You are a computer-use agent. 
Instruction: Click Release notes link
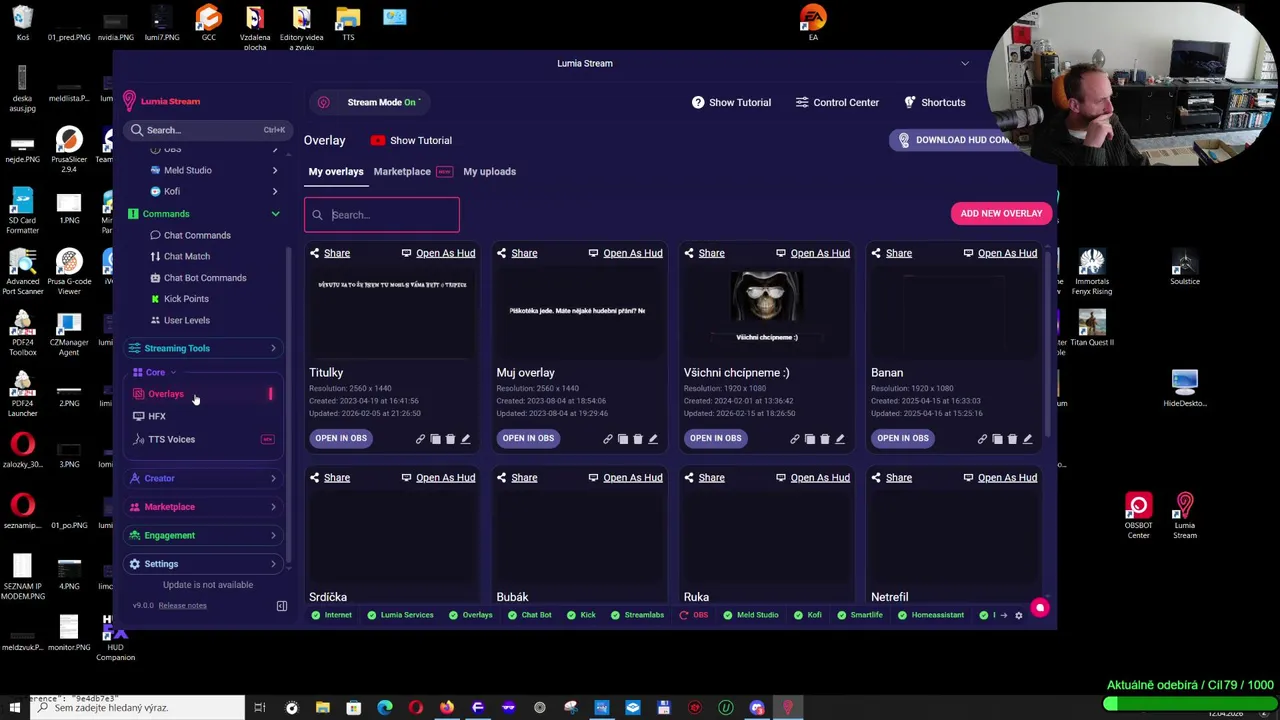coord(182,605)
